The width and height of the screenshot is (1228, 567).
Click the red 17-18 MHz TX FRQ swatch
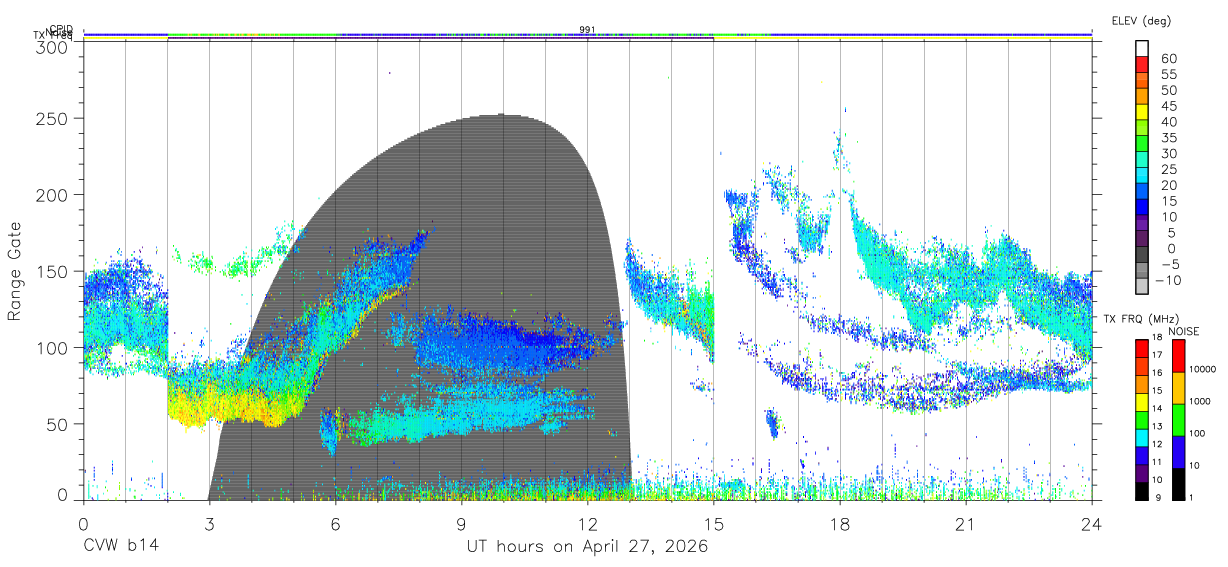tap(1143, 348)
